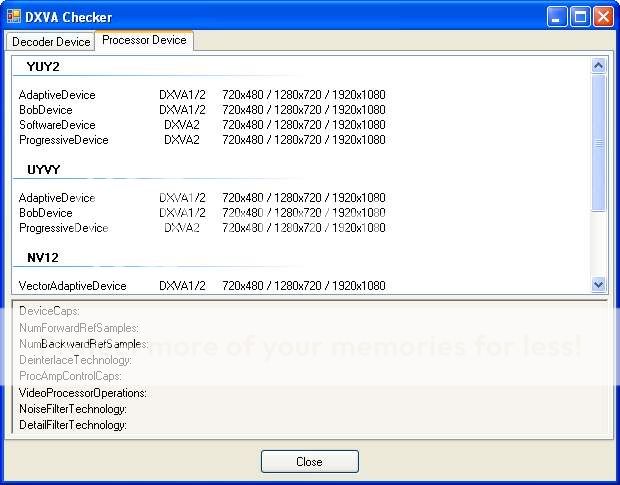Click the scroll down arrow of device list
Viewport: 620px width, 485px height.
(x=598, y=284)
